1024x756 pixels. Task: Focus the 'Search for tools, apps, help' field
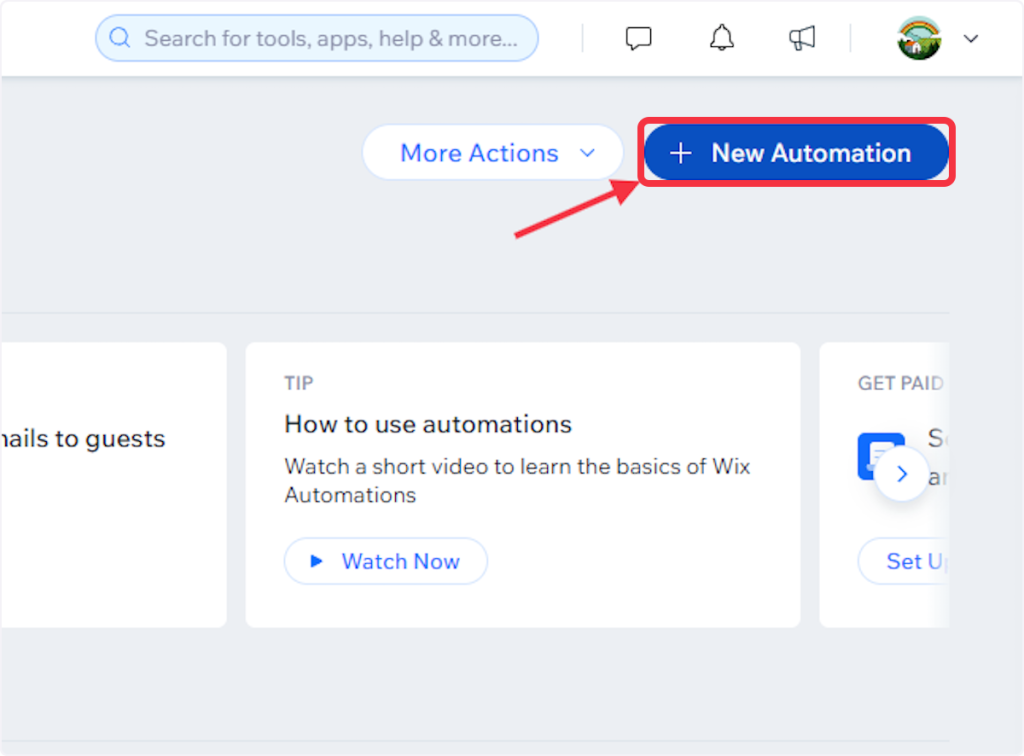click(x=330, y=39)
